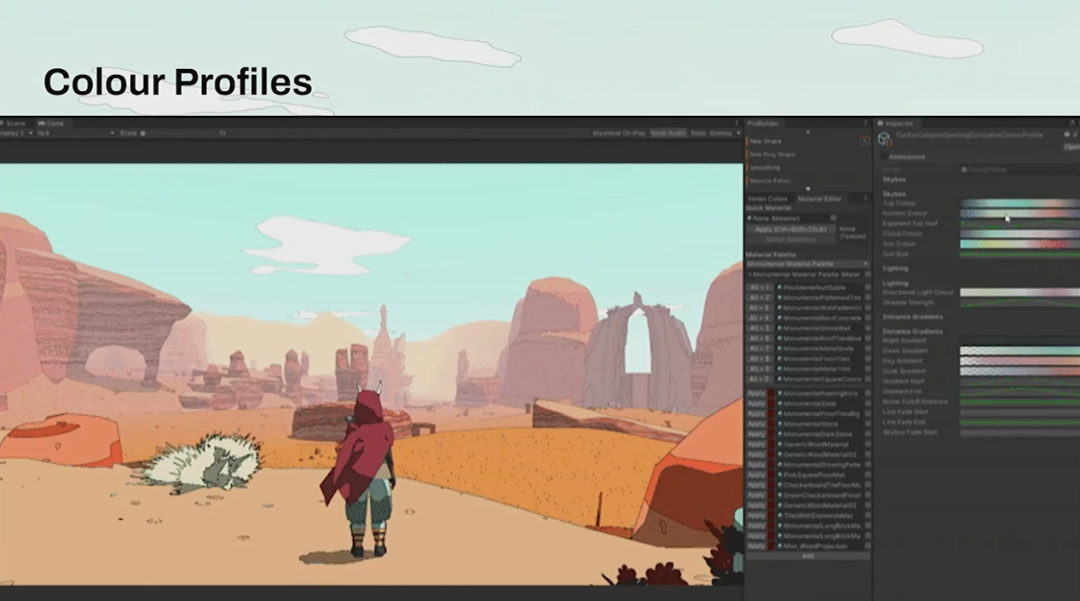This screenshot has width=1080, height=601.
Task: Switch to the Game tab
Action: click(x=52, y=123)
